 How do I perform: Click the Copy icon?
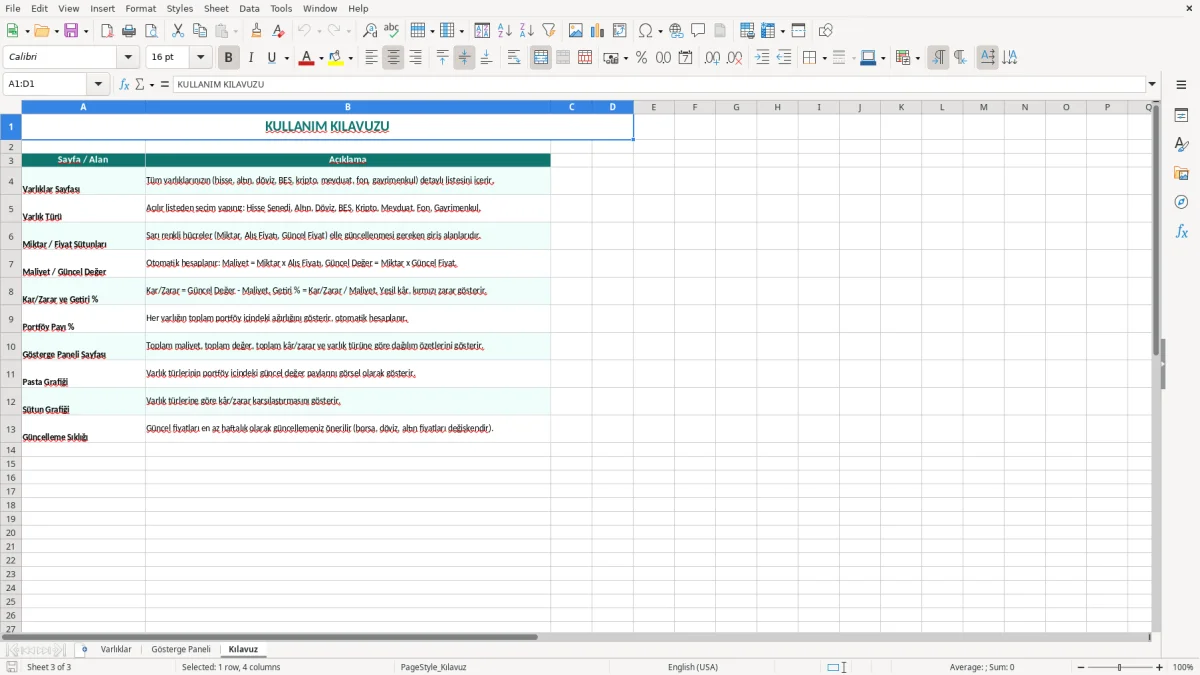point(200,31)
